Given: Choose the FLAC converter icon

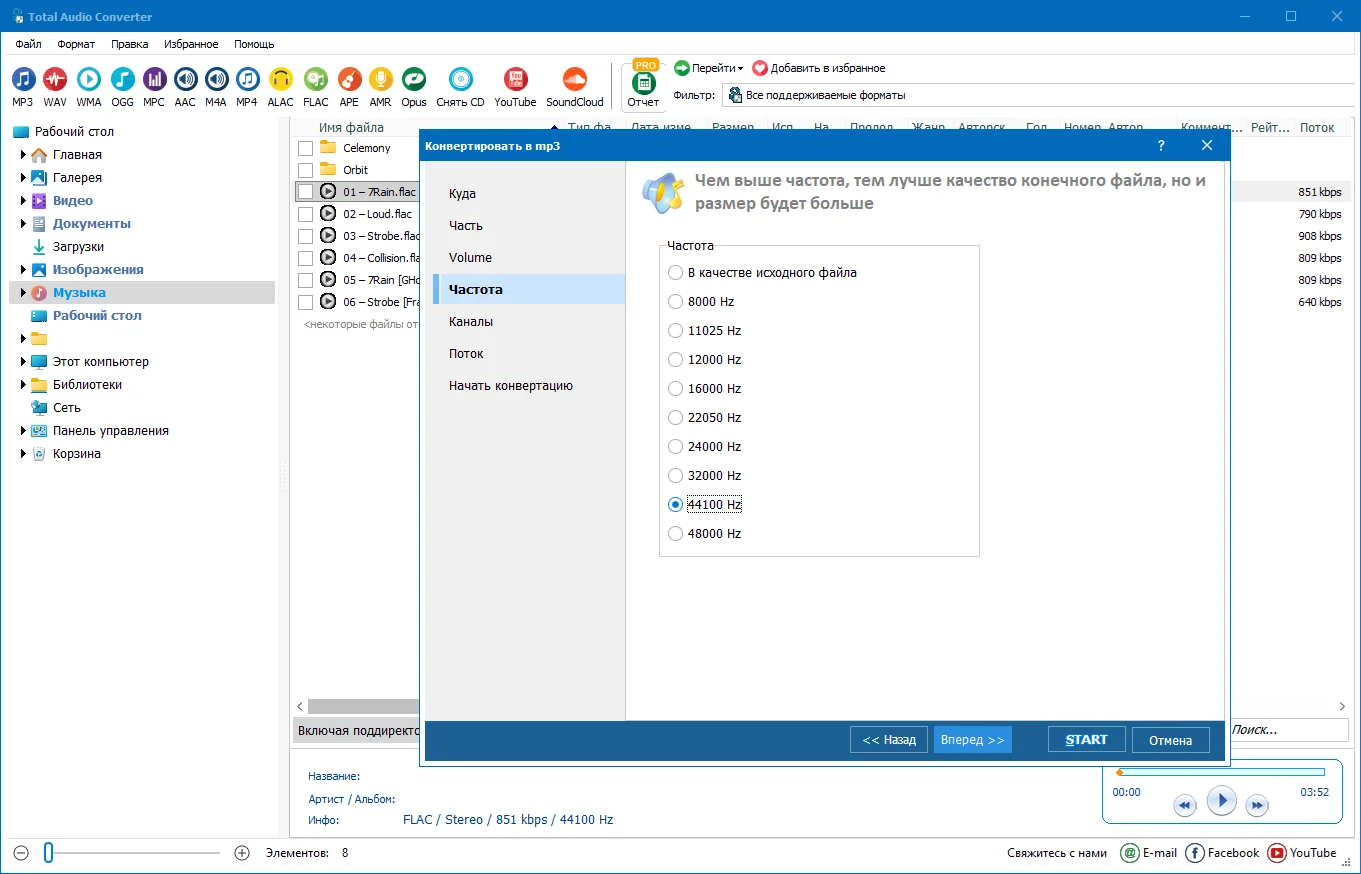Looking at the screenshot, I should tap(316, 81).
